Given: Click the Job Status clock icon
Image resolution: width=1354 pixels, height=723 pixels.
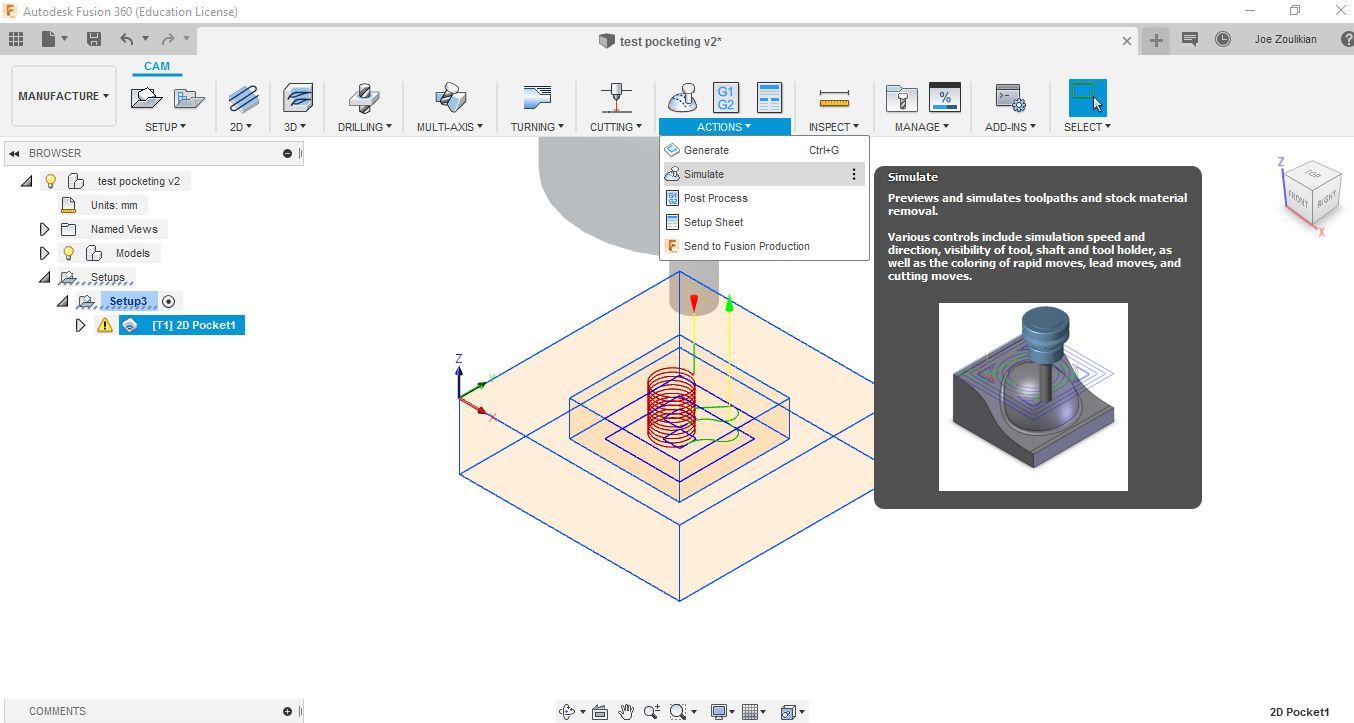Looking at the screenshot, I should click(x=1223, y=39).
